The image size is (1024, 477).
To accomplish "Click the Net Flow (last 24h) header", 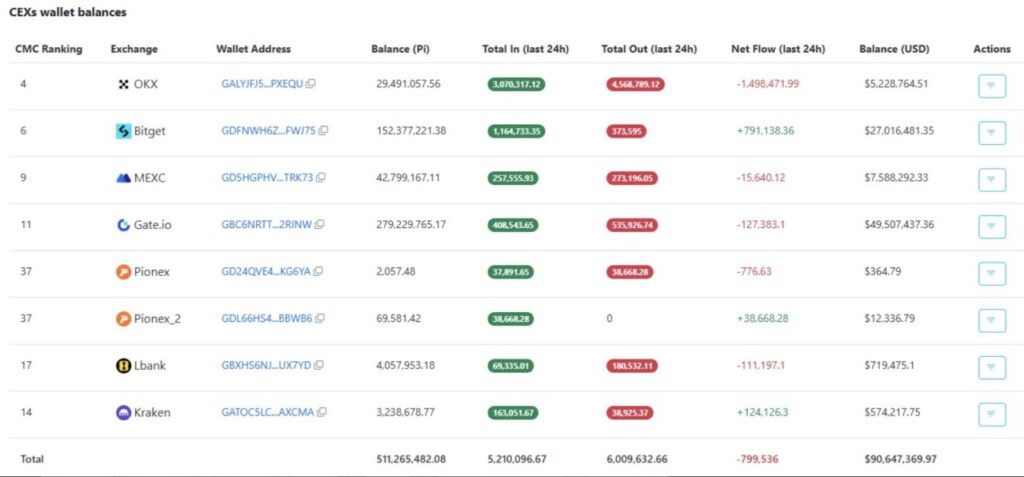I will [x=777, y=49].
